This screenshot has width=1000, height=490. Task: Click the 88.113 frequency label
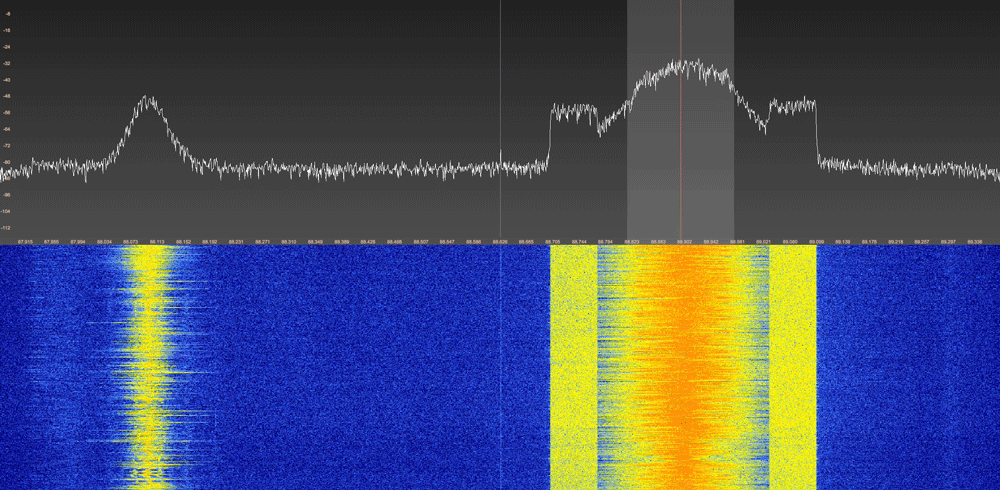coord(158,241)
